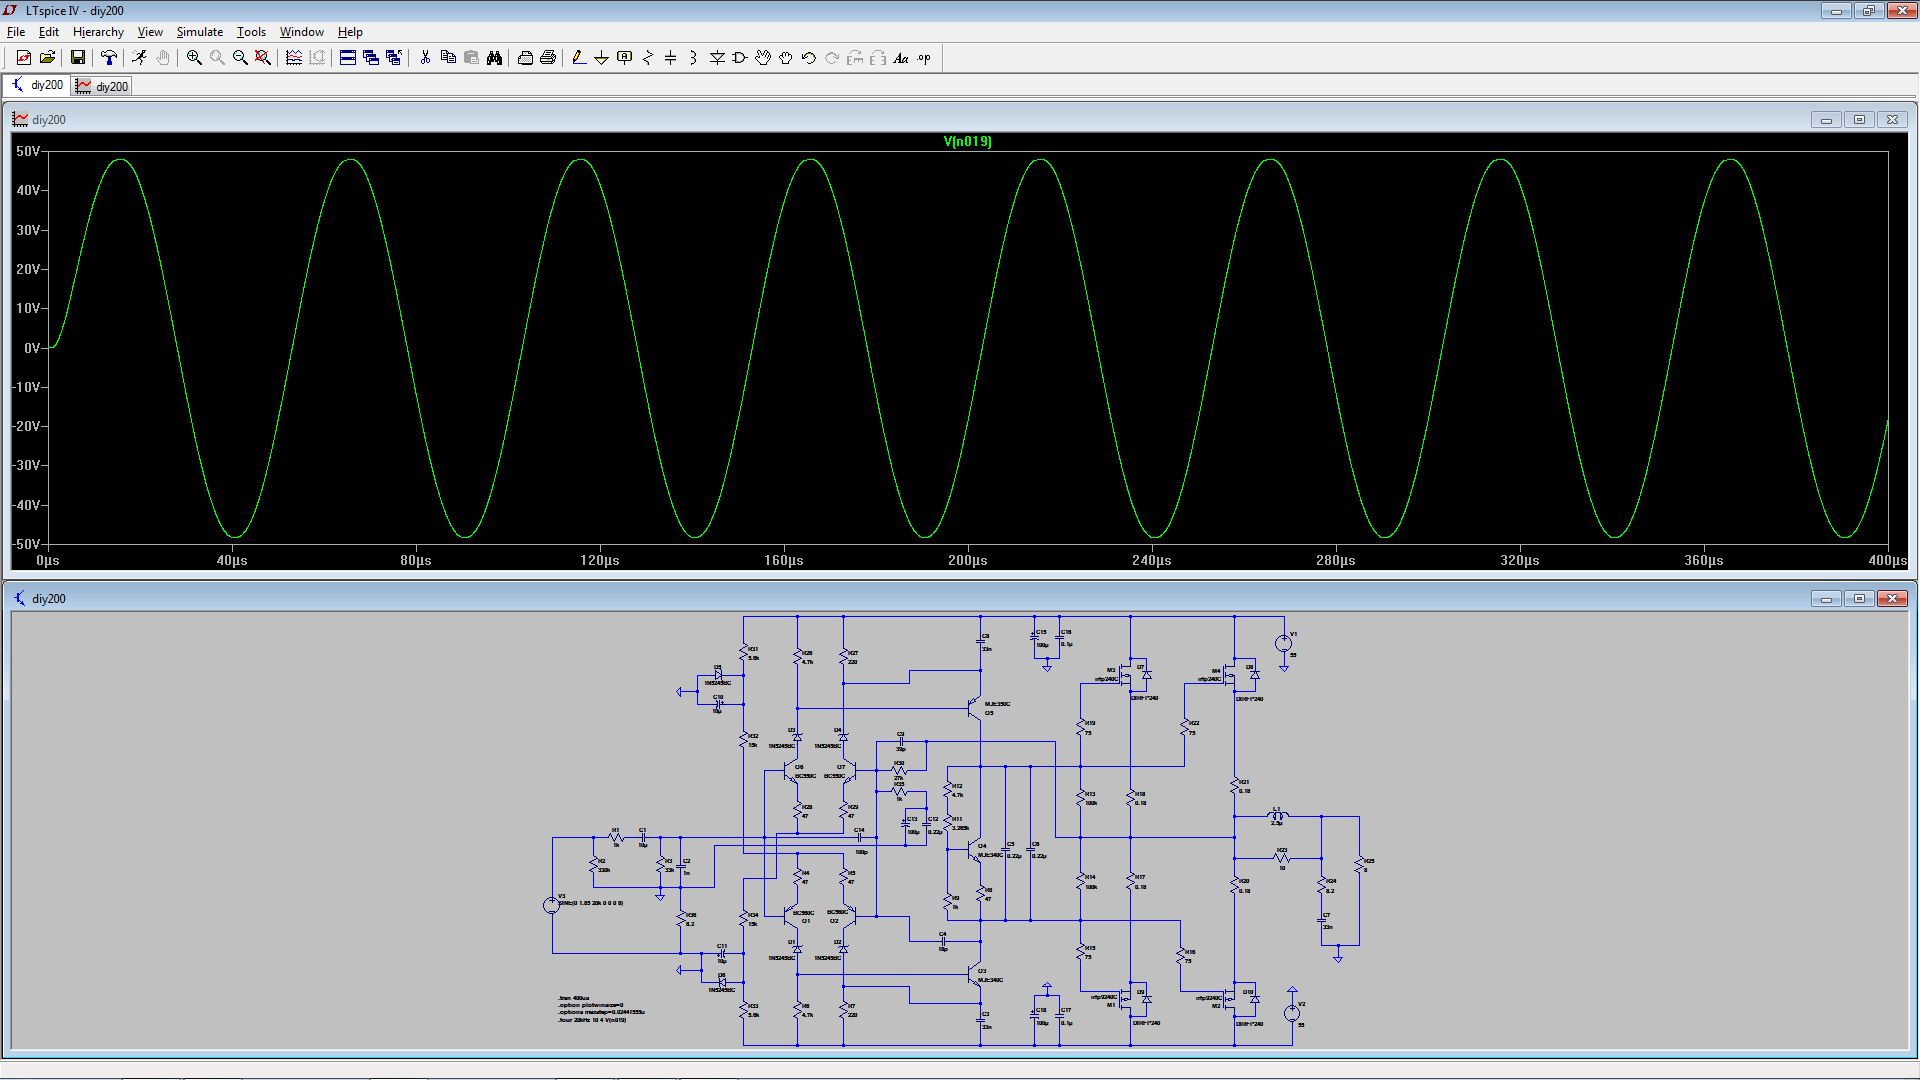Click the .tran 400us directive text
The width and height of the screenshot is (1920, 1080).
tap(574, 998)
